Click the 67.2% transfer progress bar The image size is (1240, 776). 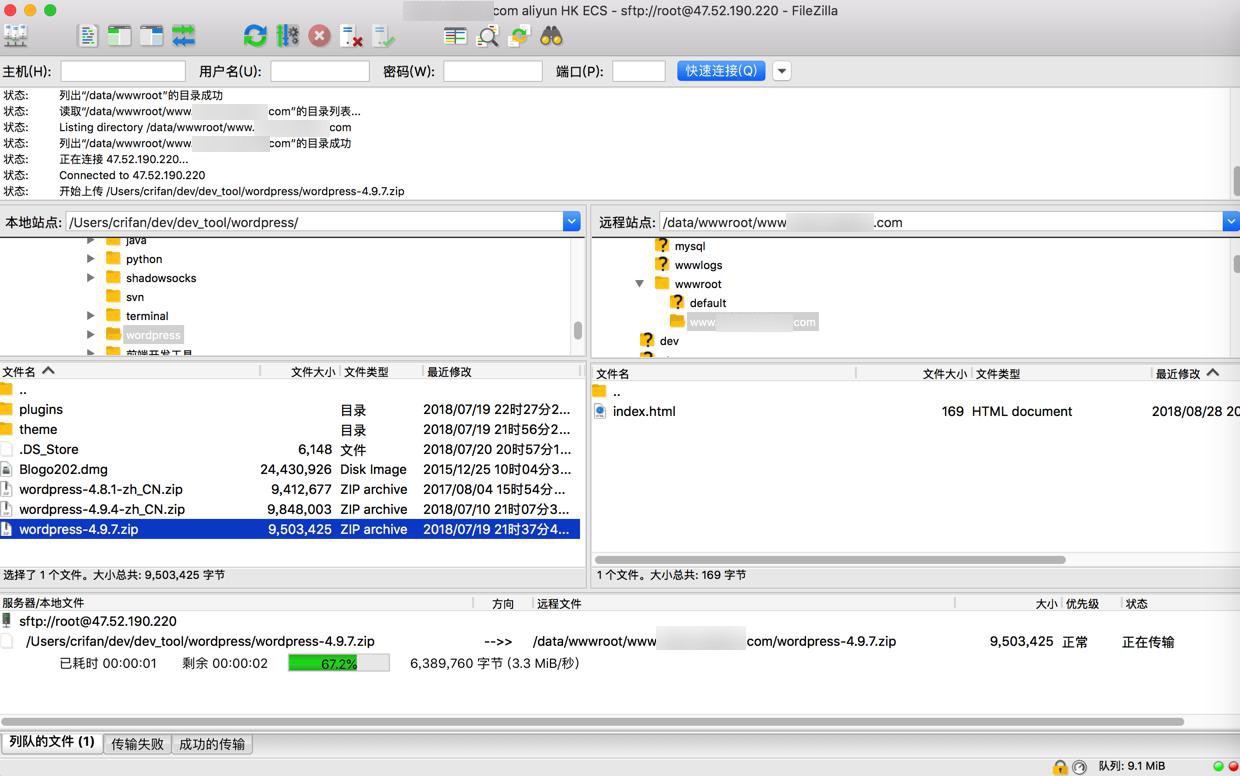[x=339, y=663]
